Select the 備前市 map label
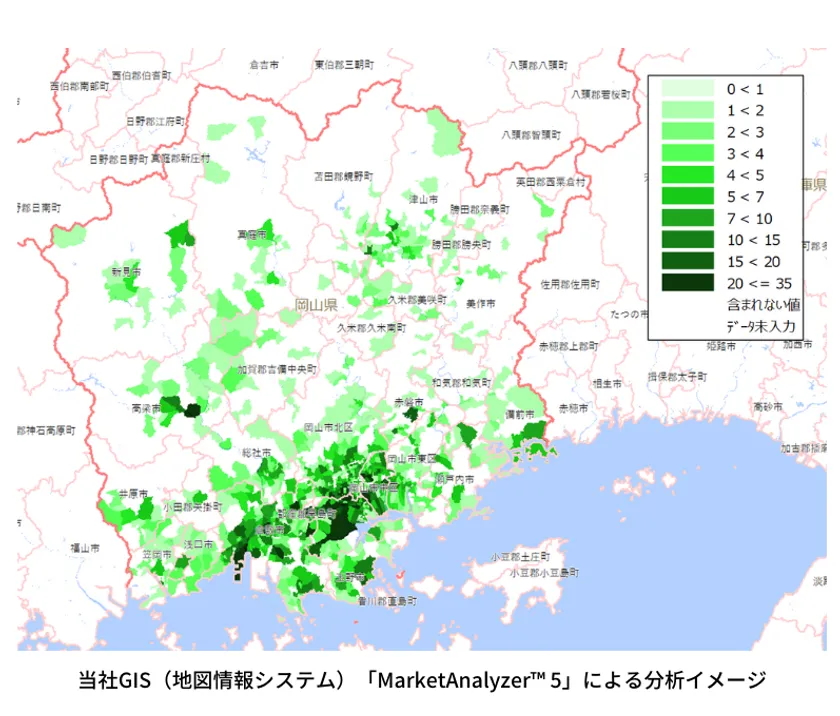 pyautogui.click(x=520, y=414)
